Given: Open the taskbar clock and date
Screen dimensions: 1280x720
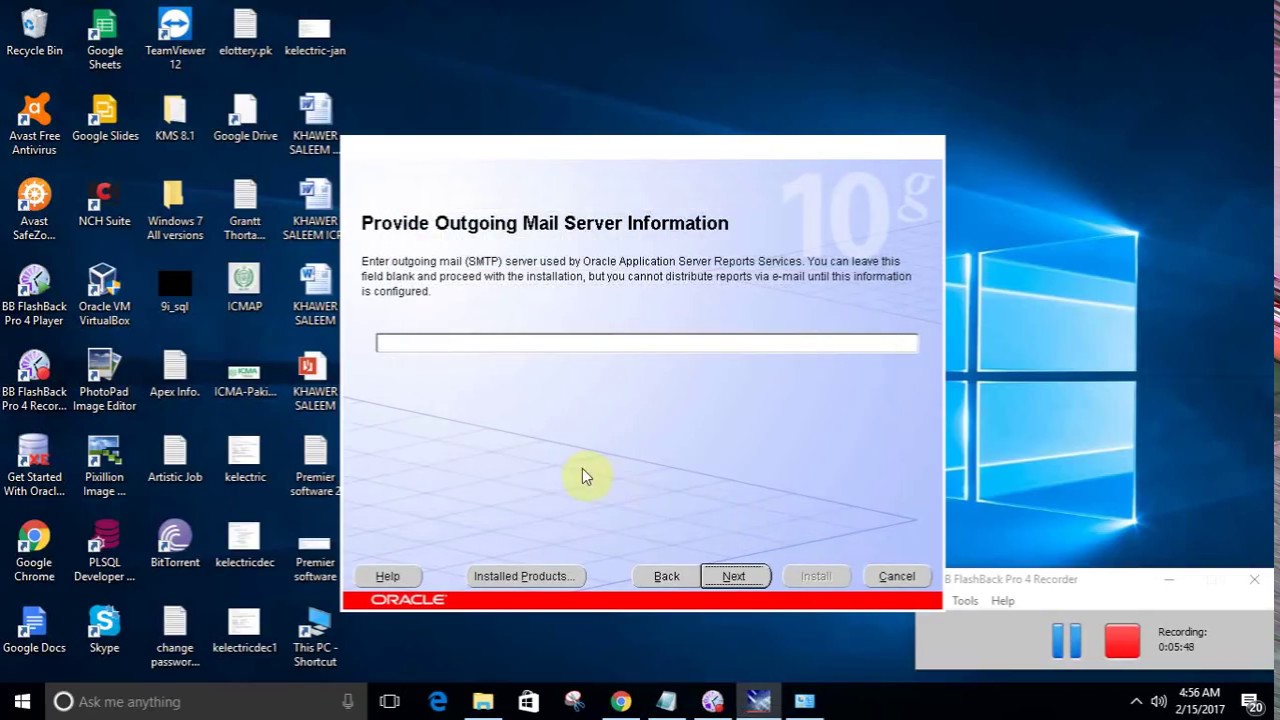Looking at the screenshot, I should coord(1200,701).
